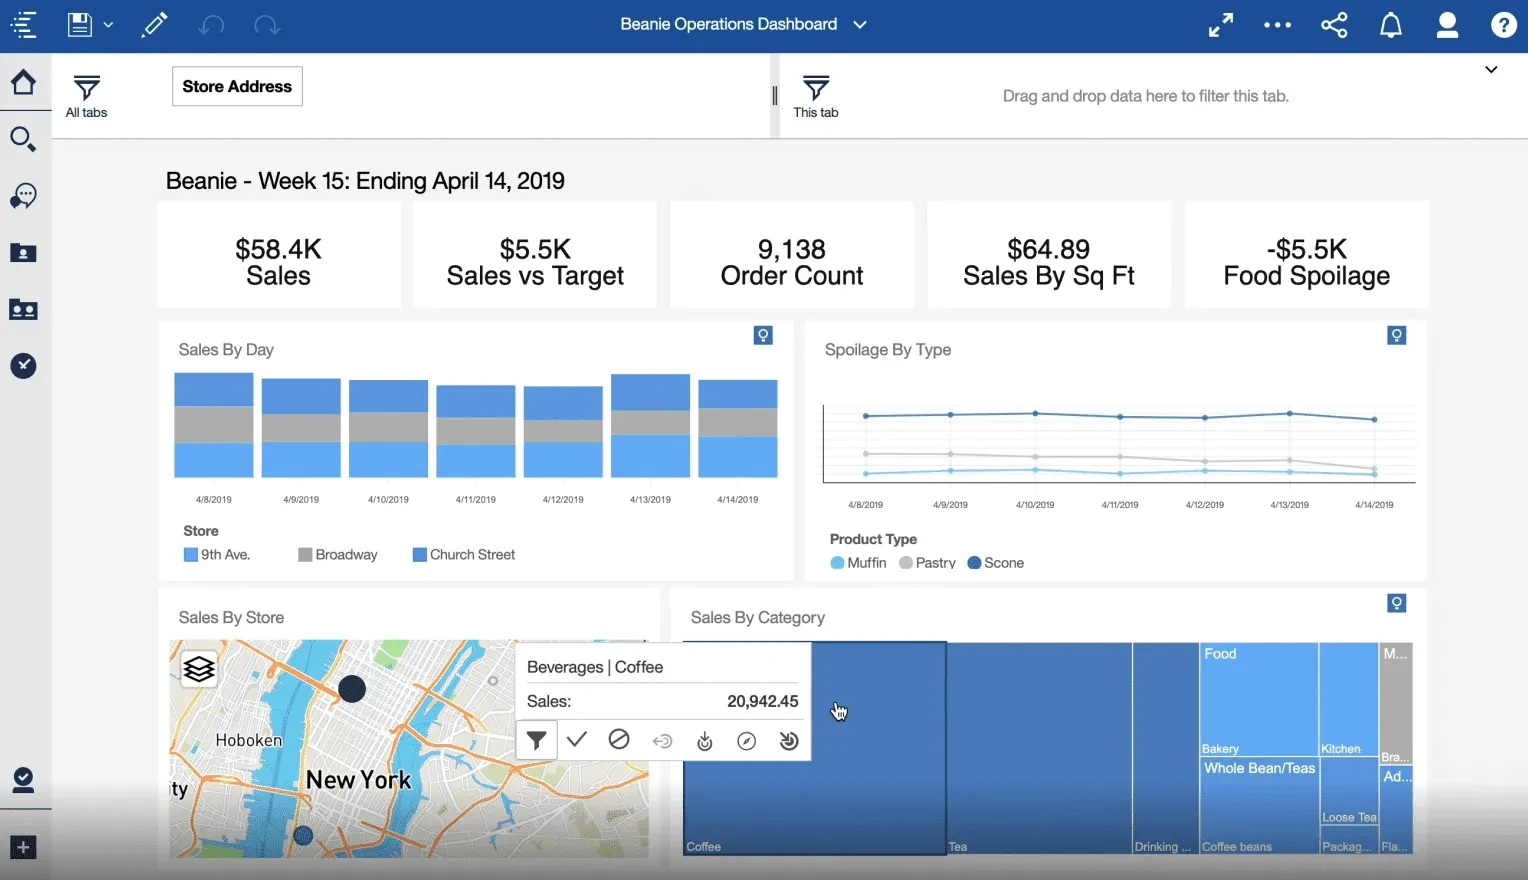The width and height of the screenshot is (1528, 880).
Task: Toggle the Scone product type legend
Action: click(x=996, y=563)
